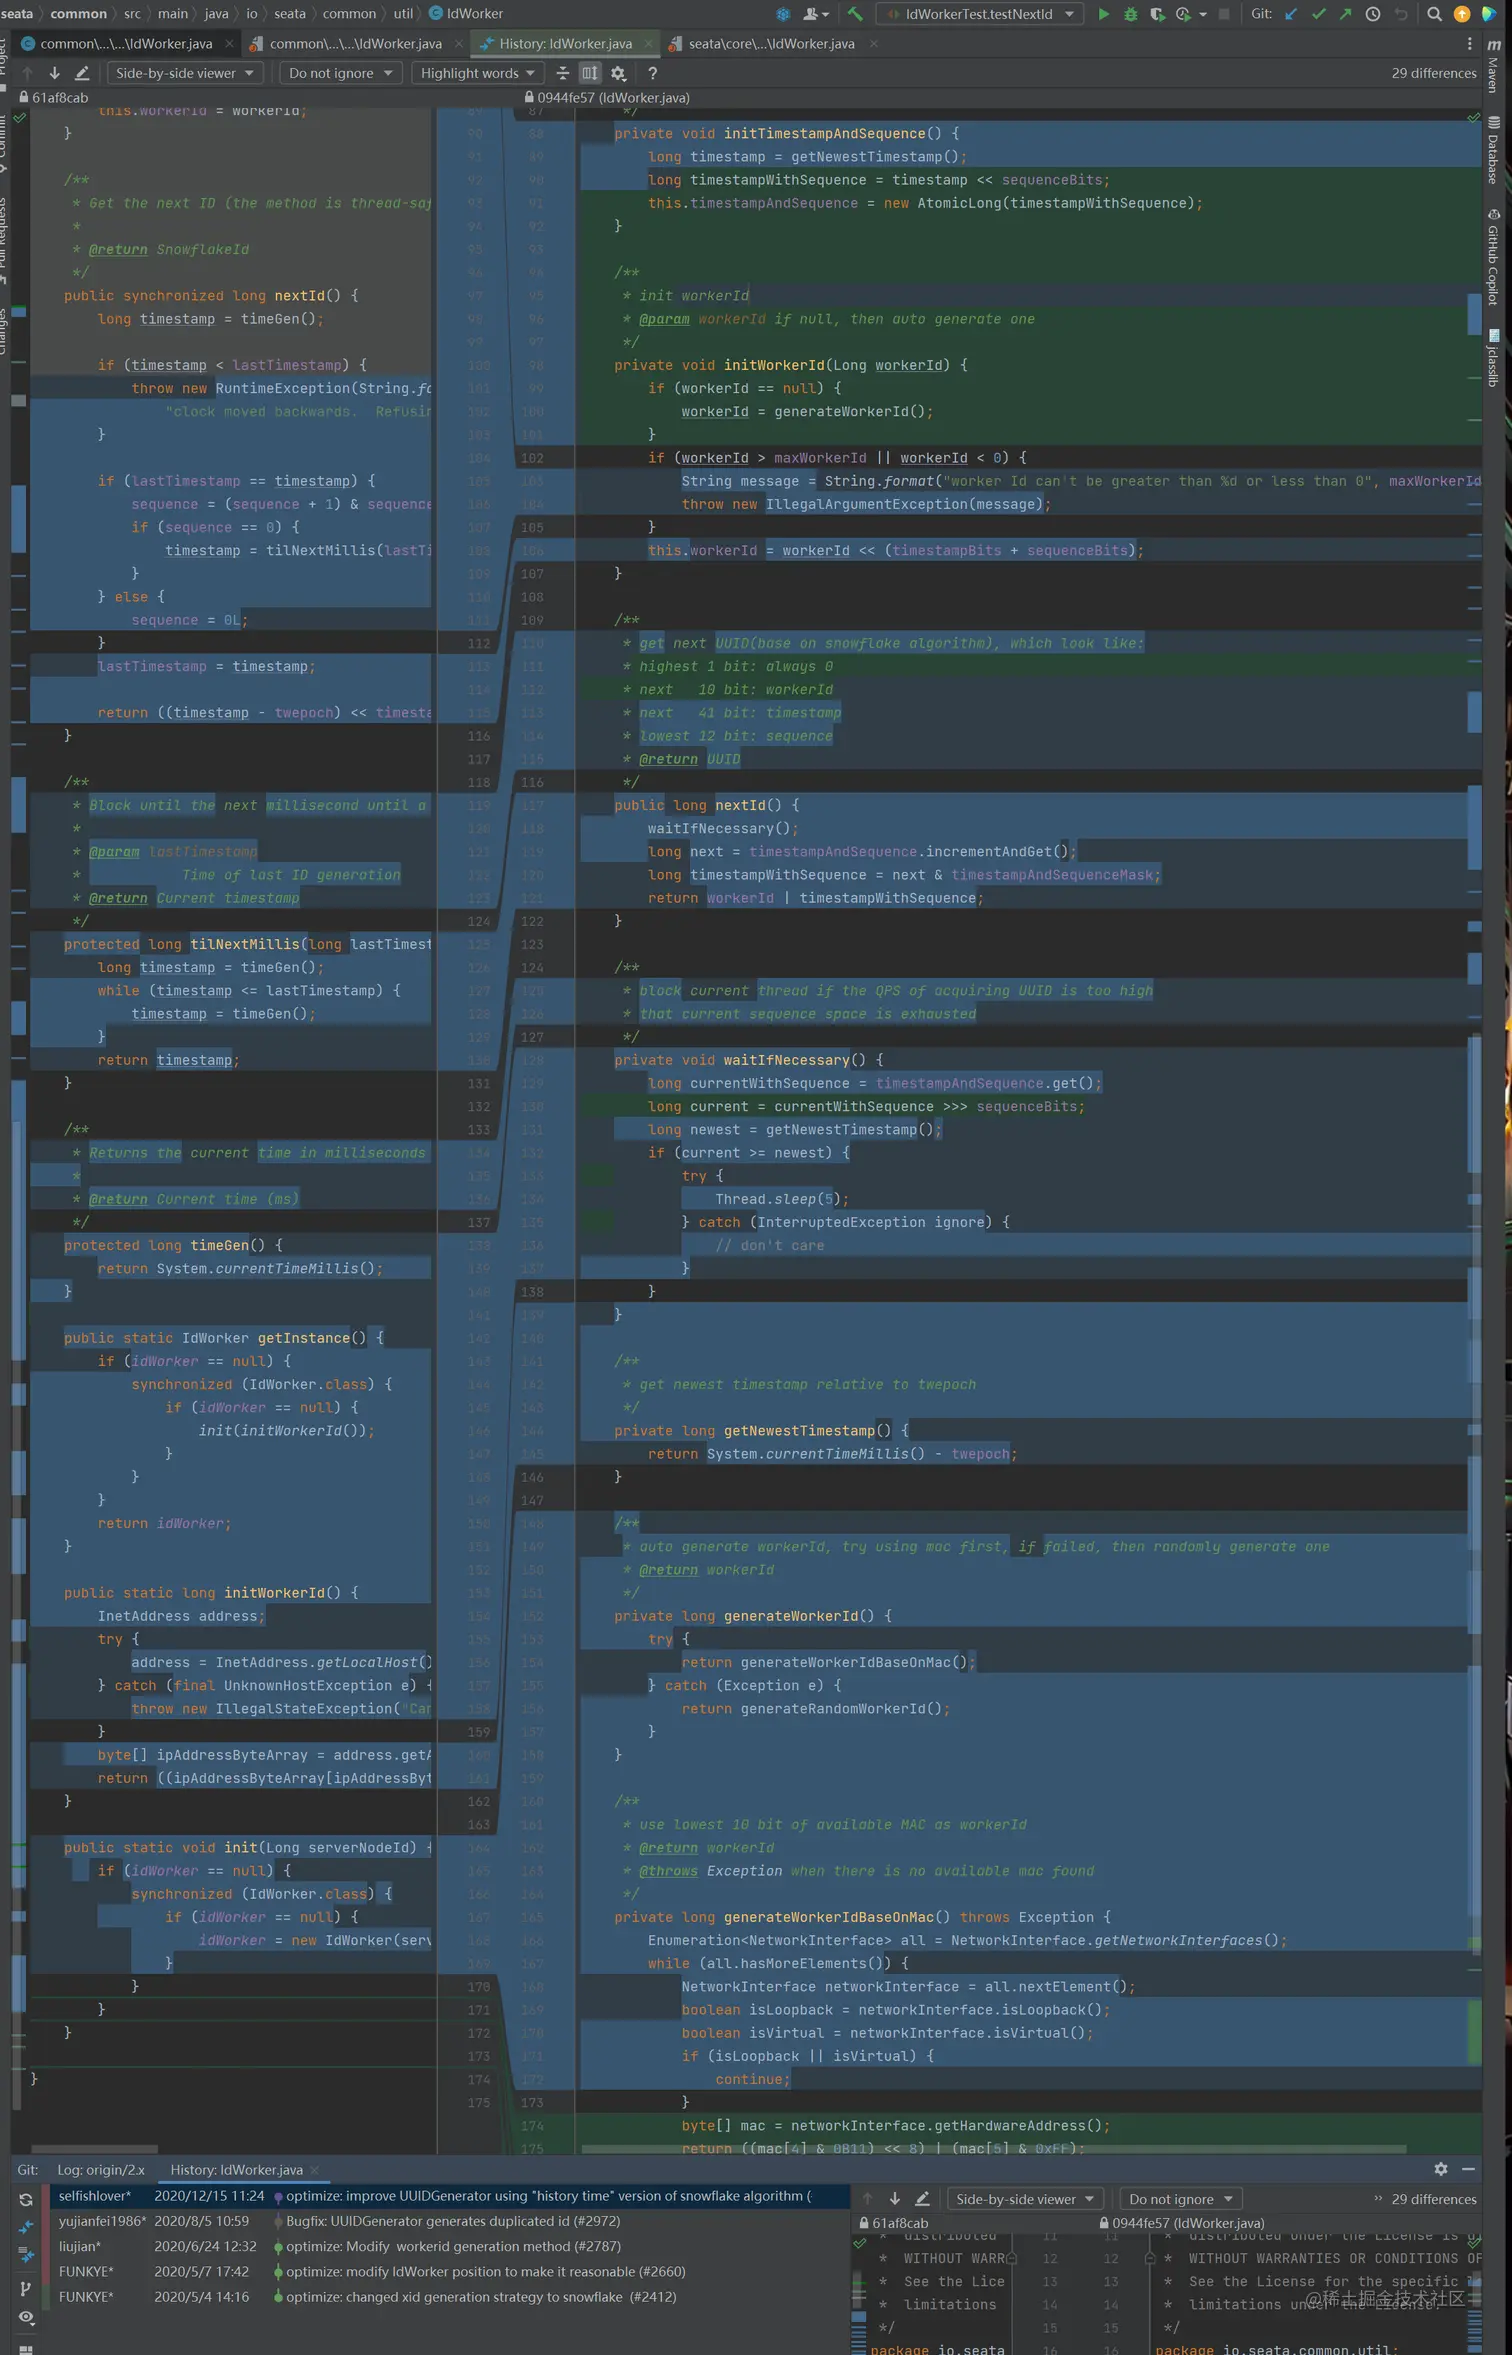Screen dimensions: 1512x2355
Task: Click 'IdWorker' breadcrumb
Action: [x=466, y=14]
